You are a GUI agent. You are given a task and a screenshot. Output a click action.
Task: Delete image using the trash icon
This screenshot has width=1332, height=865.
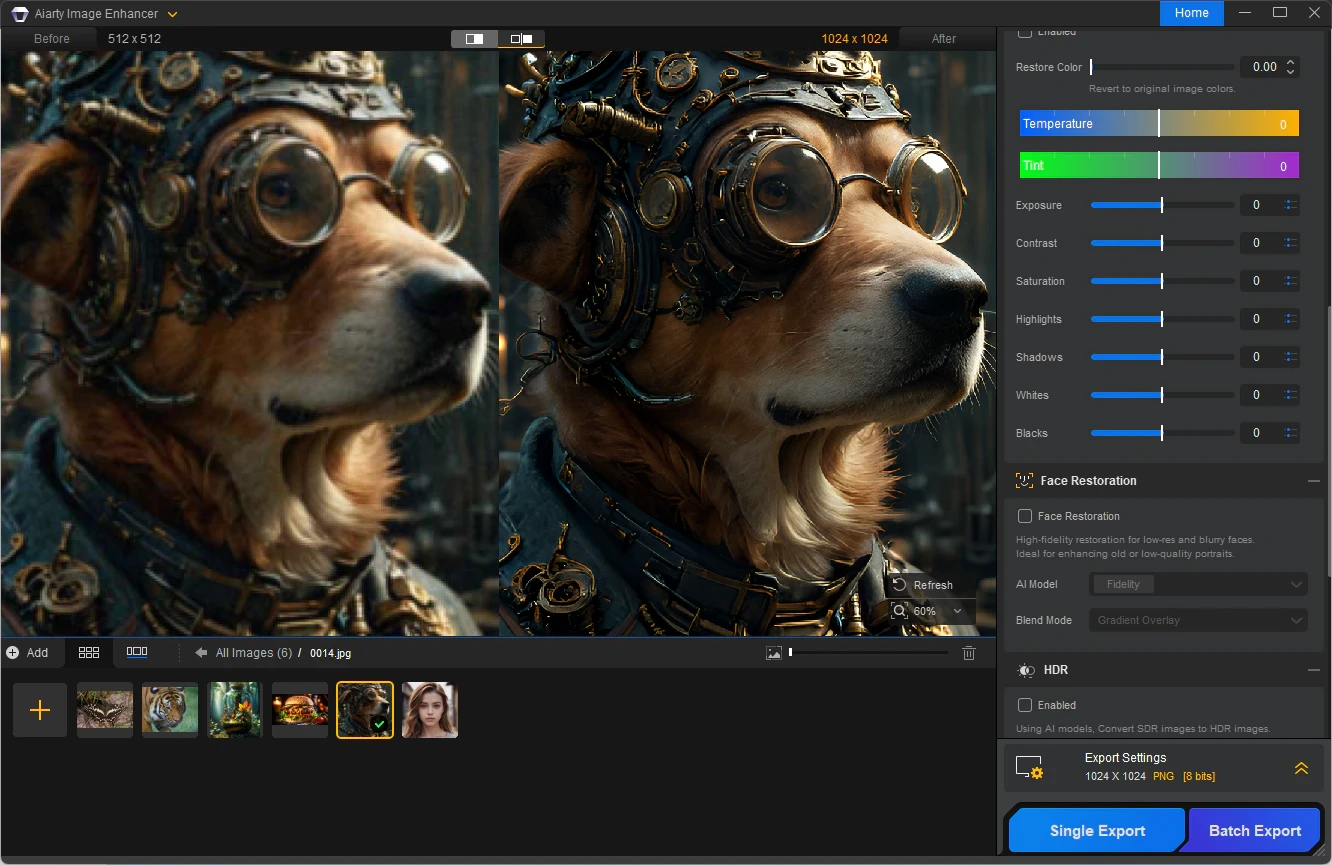tap(968, 653)
